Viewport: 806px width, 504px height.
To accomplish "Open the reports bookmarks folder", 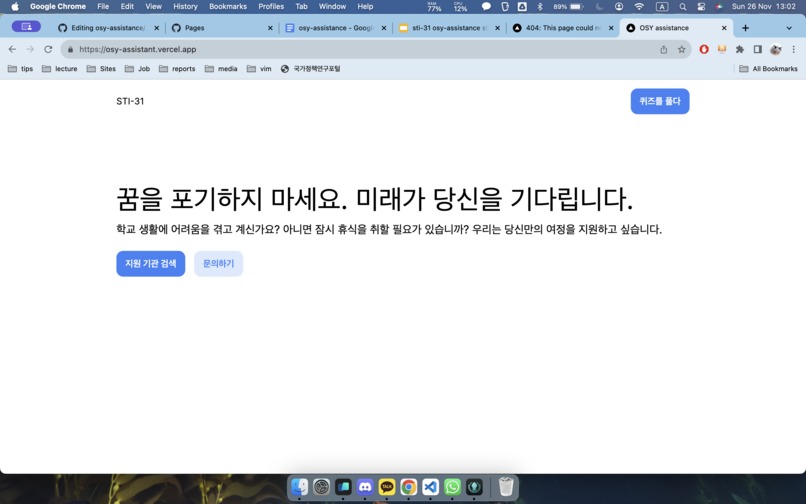I will click(177, 68).
